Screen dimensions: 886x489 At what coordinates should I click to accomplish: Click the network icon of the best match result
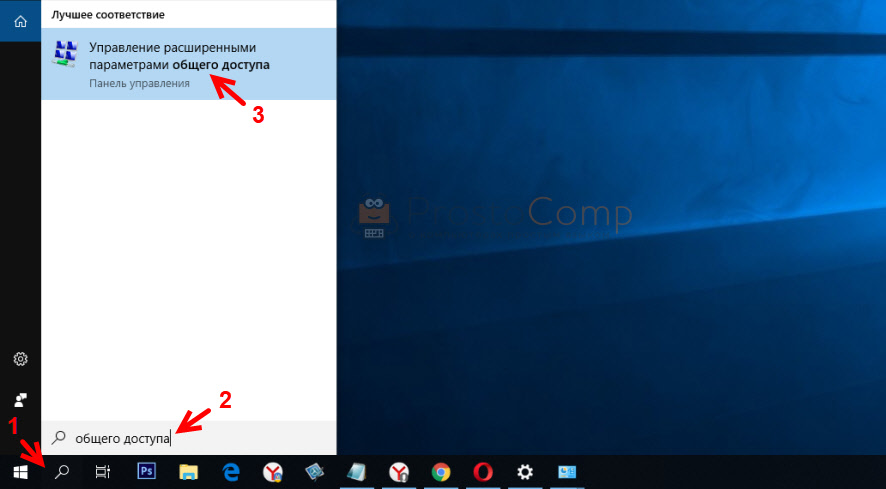point(66,54)
